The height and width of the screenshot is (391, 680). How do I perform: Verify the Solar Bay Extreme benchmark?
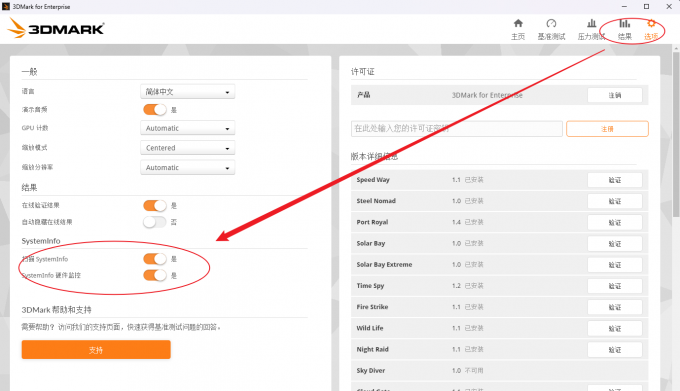click(615, 265)
